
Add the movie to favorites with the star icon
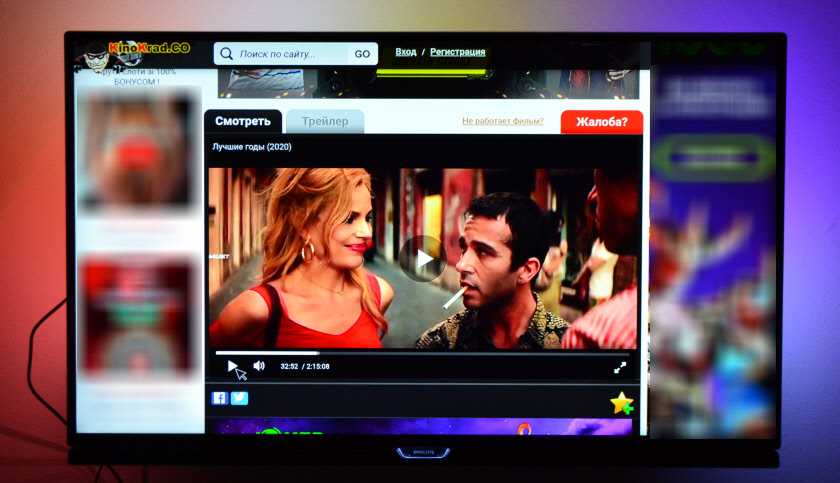click(621, 403)
